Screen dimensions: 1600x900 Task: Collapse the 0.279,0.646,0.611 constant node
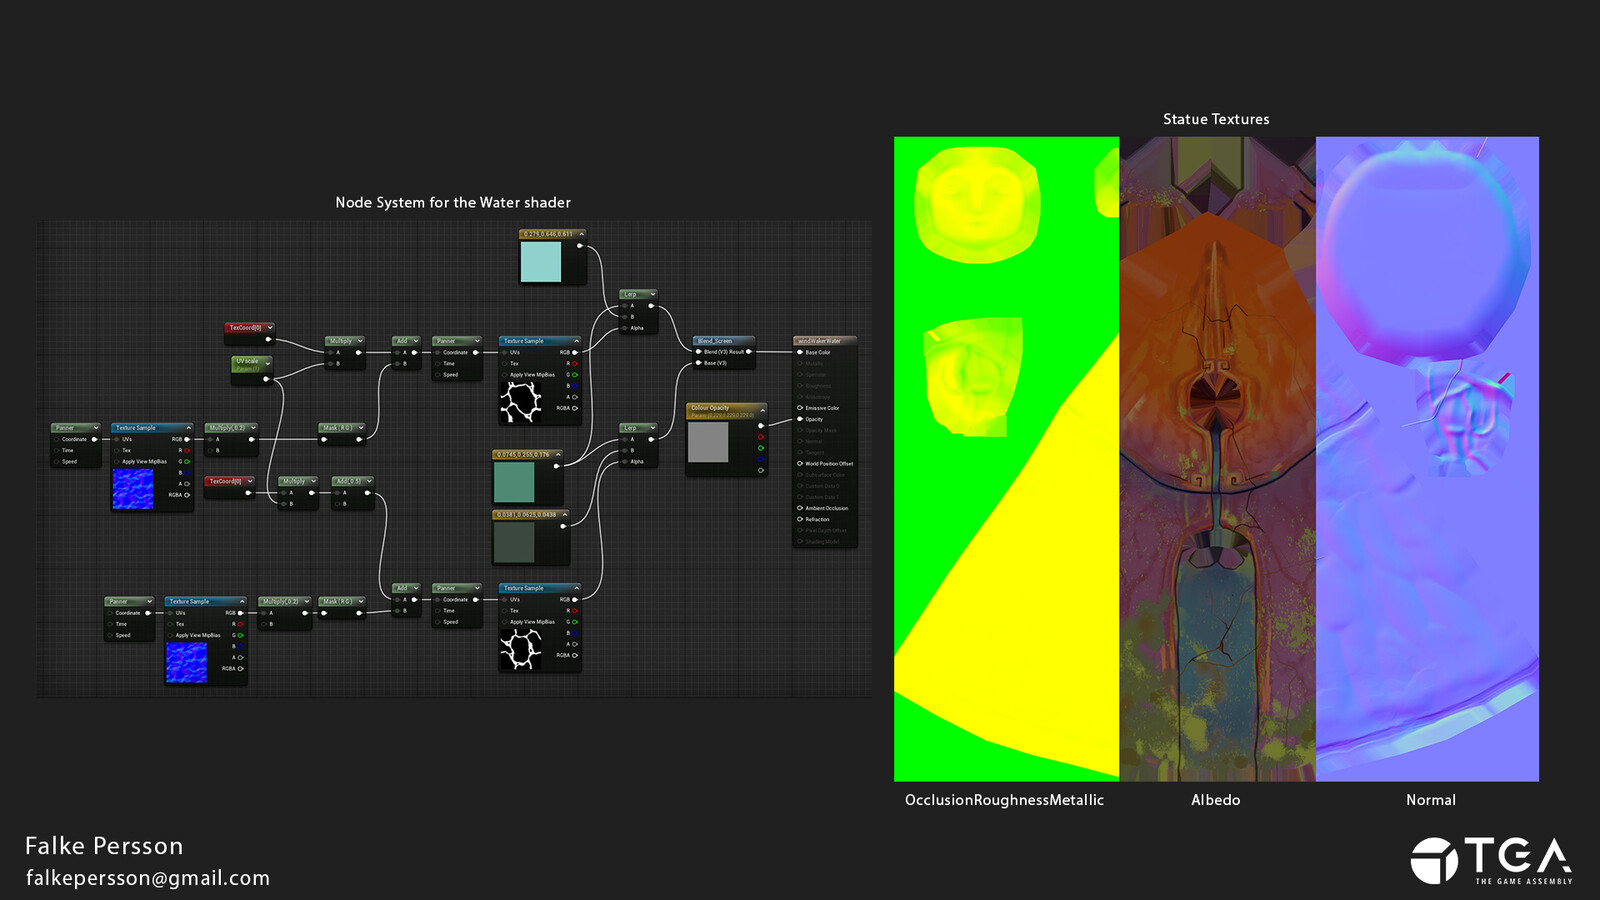click(581, 234)
